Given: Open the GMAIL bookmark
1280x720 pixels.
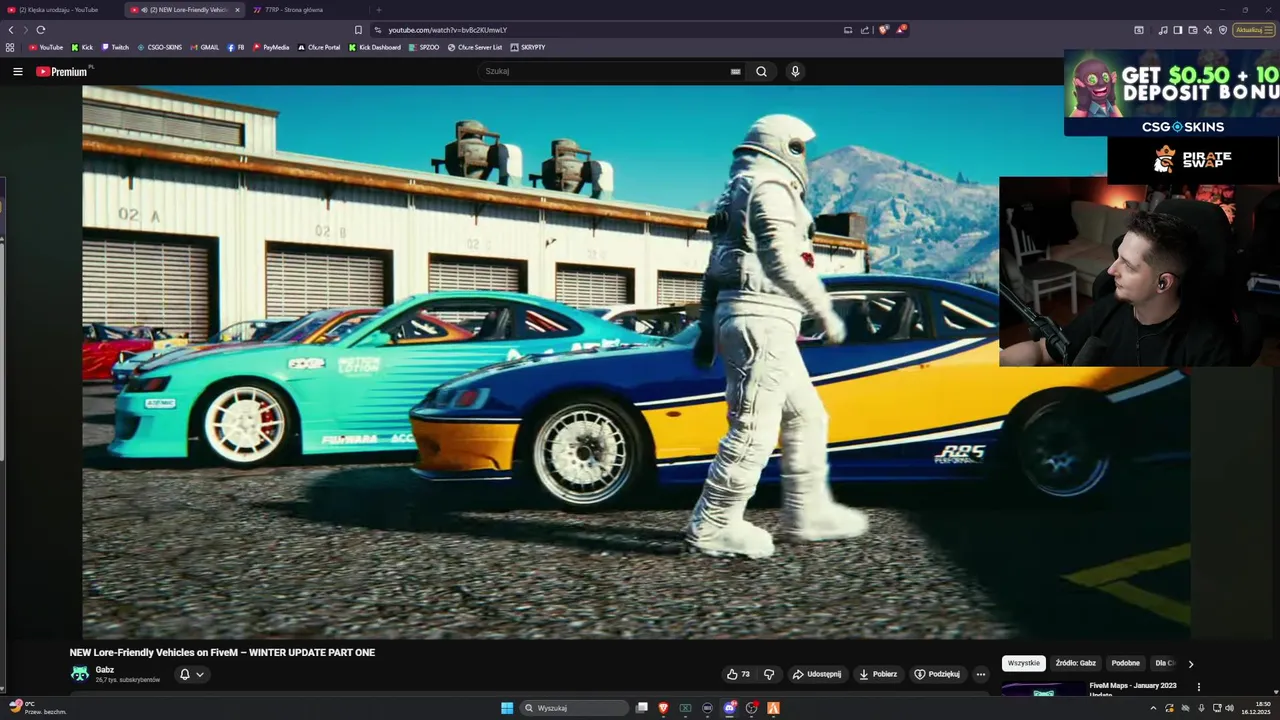Looking at the screenshot, I should point(204,47).
